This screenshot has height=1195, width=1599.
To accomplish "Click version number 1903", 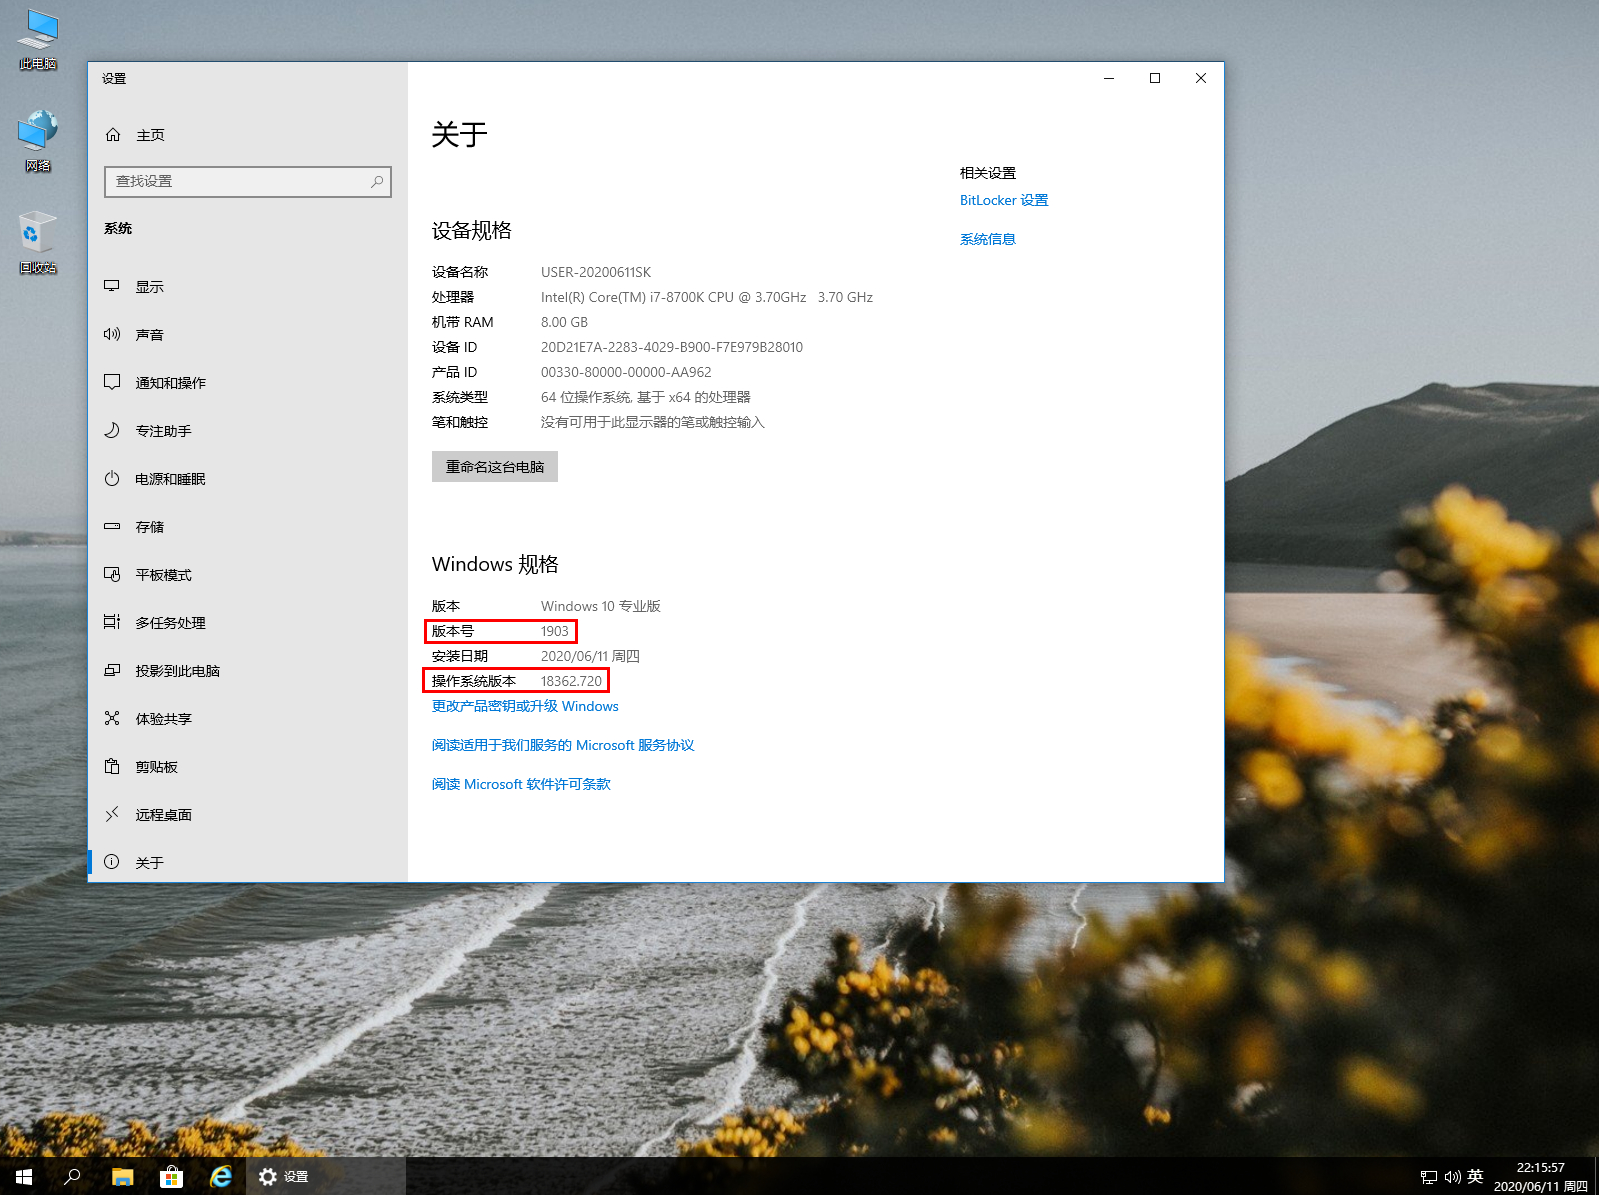I will click(555, 631).
